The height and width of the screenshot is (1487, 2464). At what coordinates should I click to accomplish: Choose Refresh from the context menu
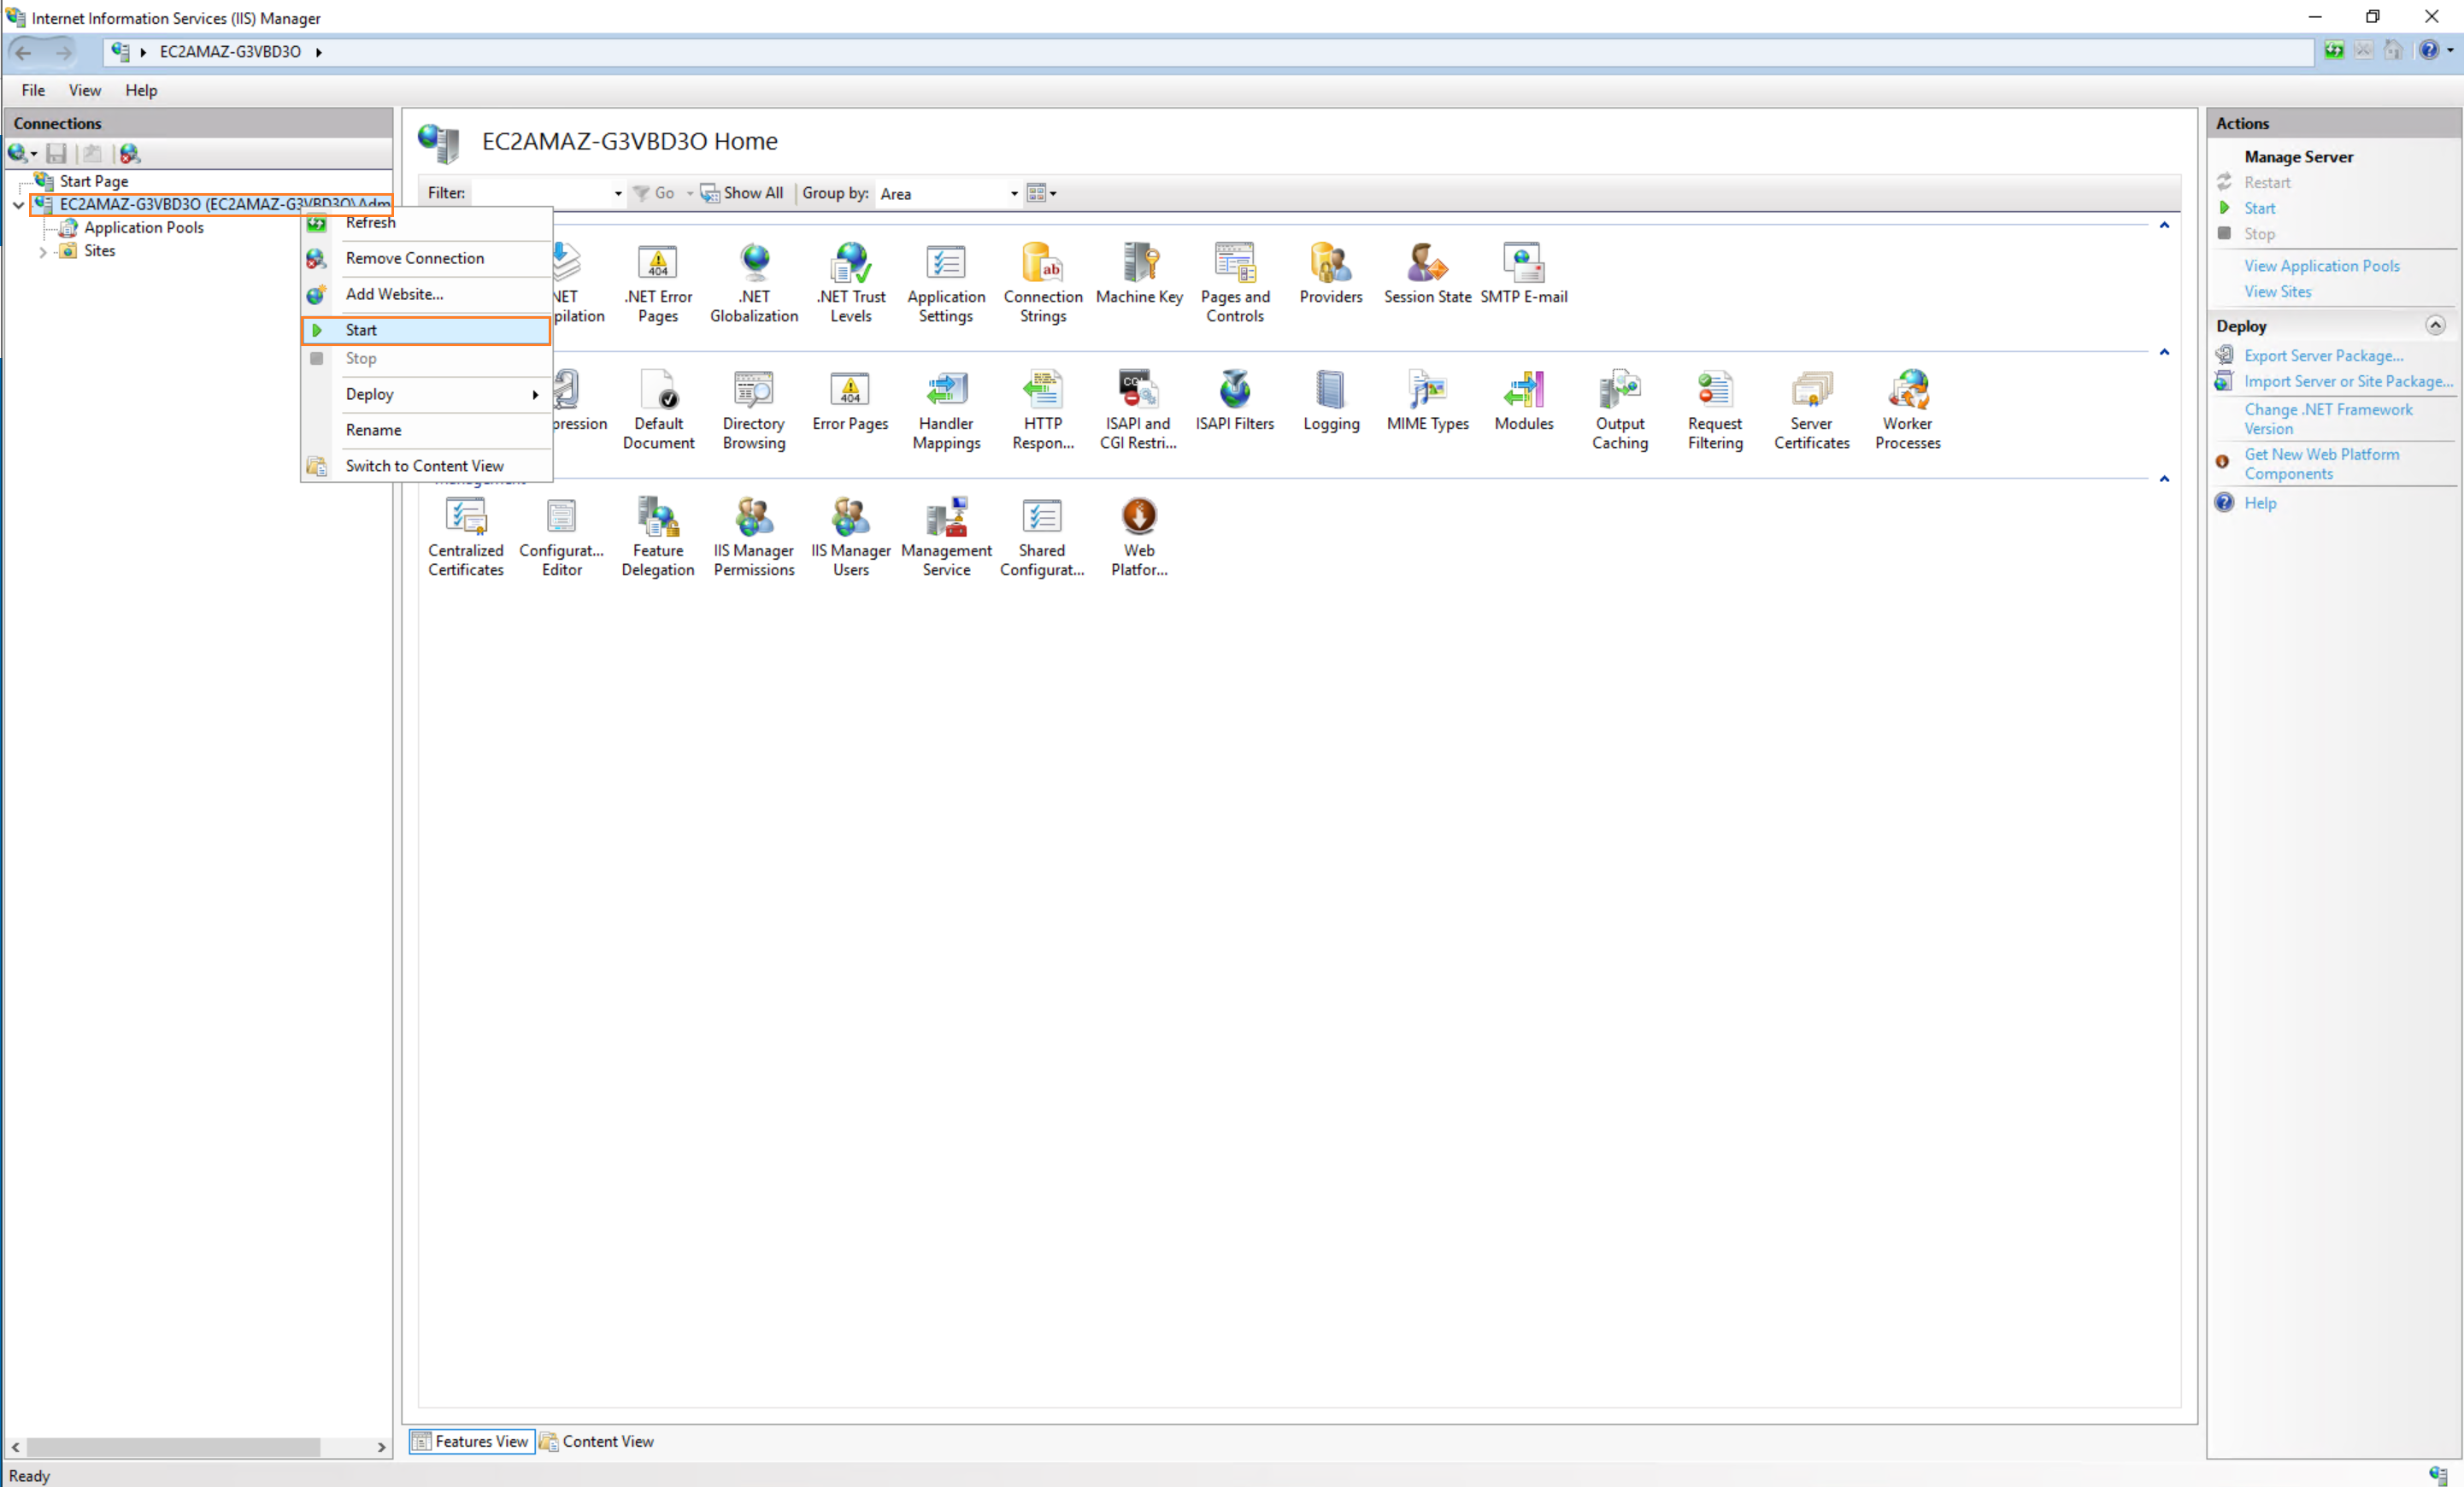point(426,223)
